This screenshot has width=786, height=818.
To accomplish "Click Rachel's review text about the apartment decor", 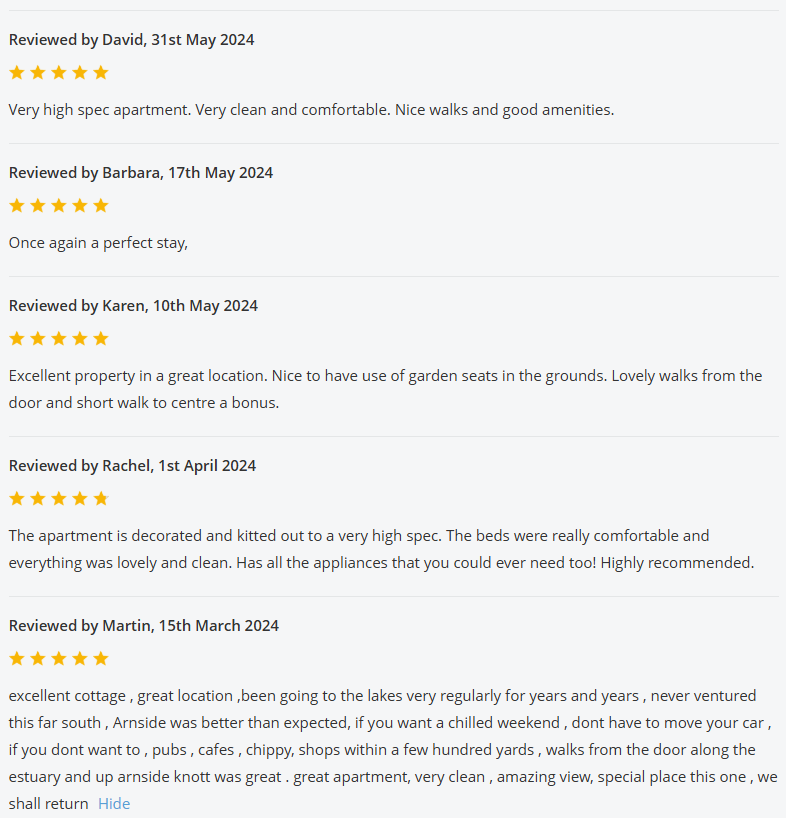I will pyautogui.click(x=380, y=549).
